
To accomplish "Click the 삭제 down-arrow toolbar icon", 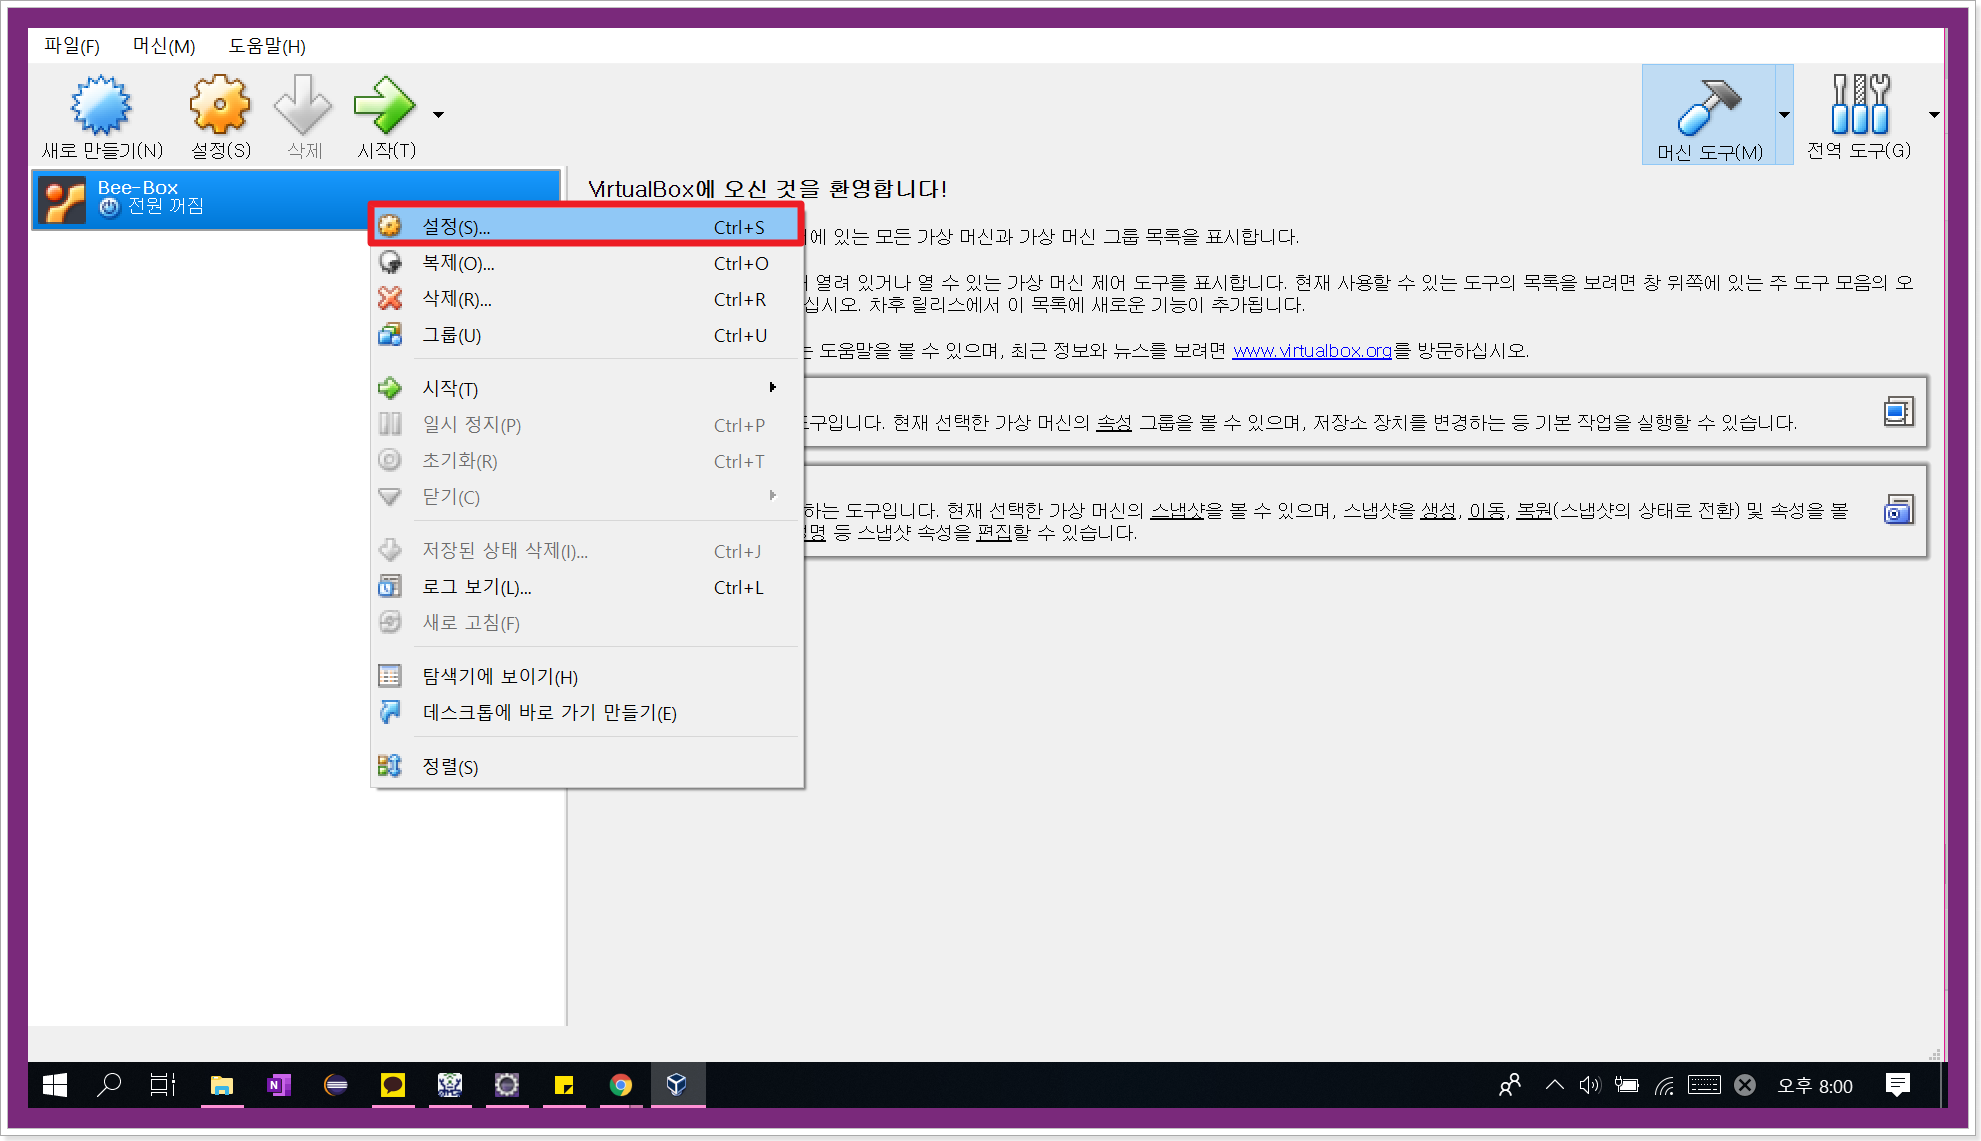I will point(303,116).
